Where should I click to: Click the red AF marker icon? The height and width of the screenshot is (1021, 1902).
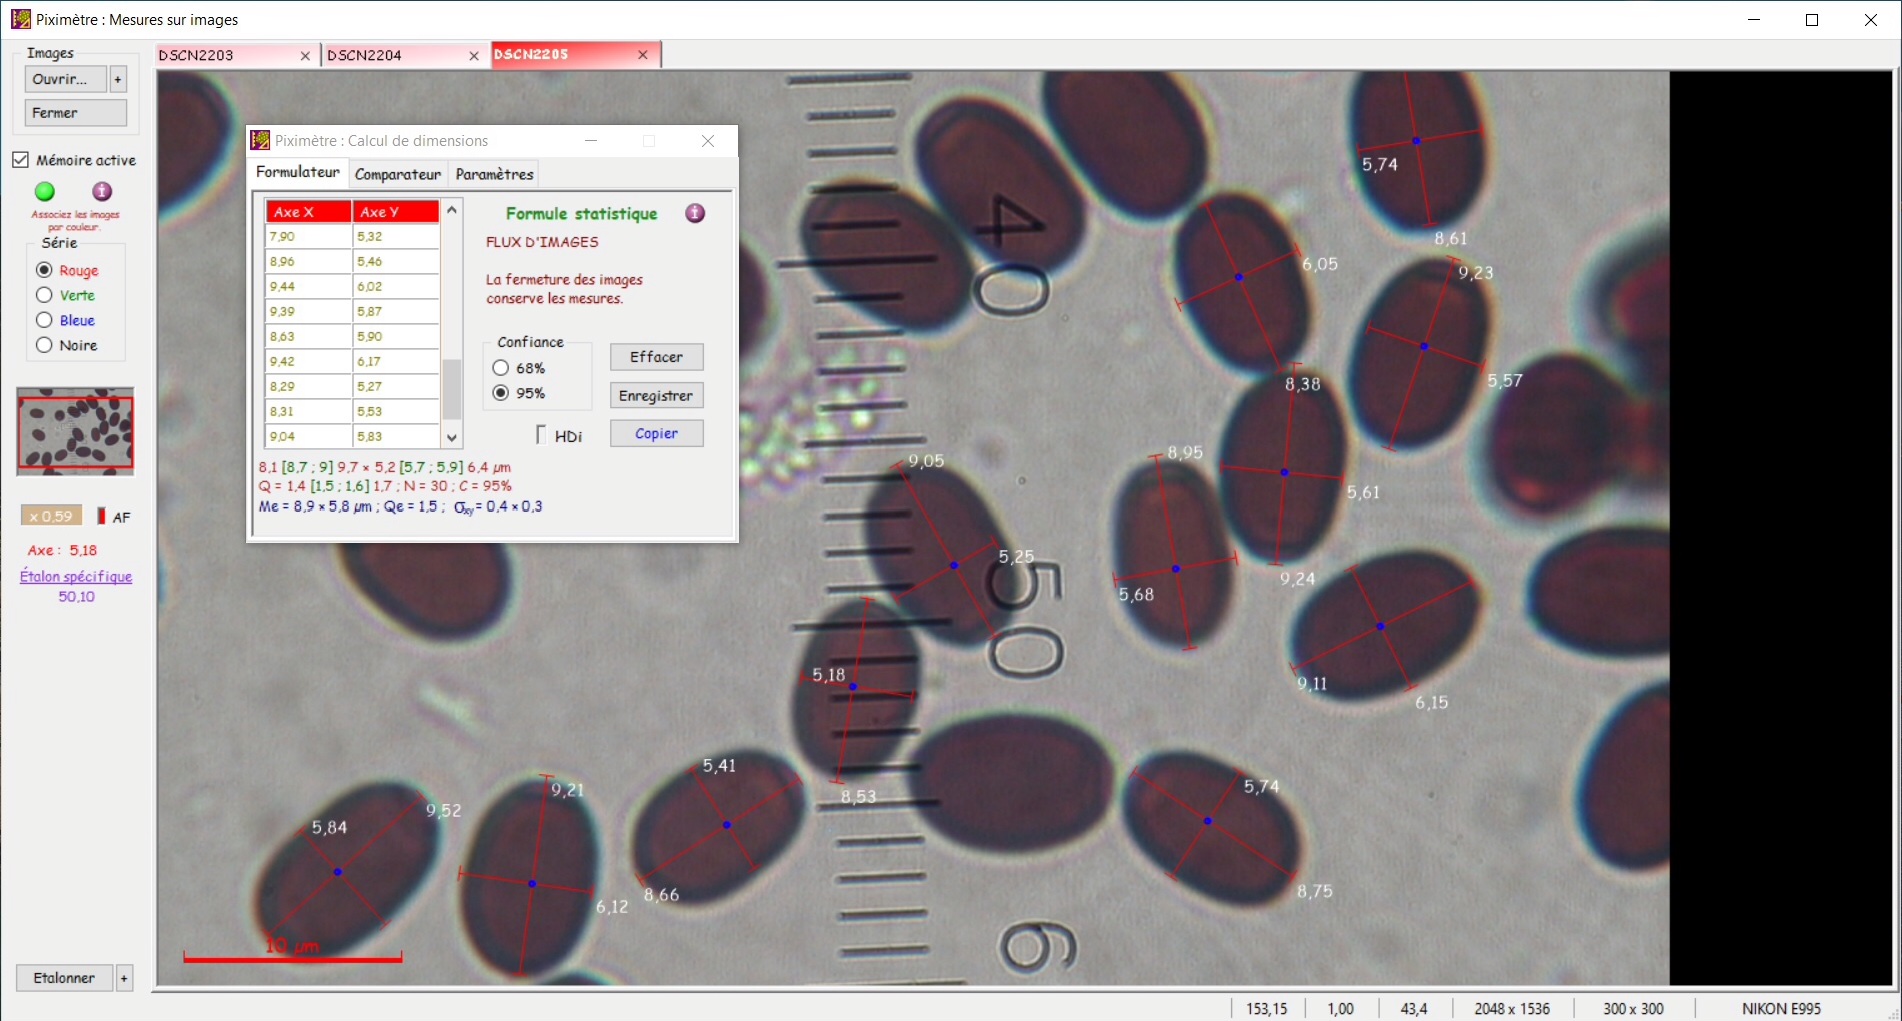coord(101,516)
